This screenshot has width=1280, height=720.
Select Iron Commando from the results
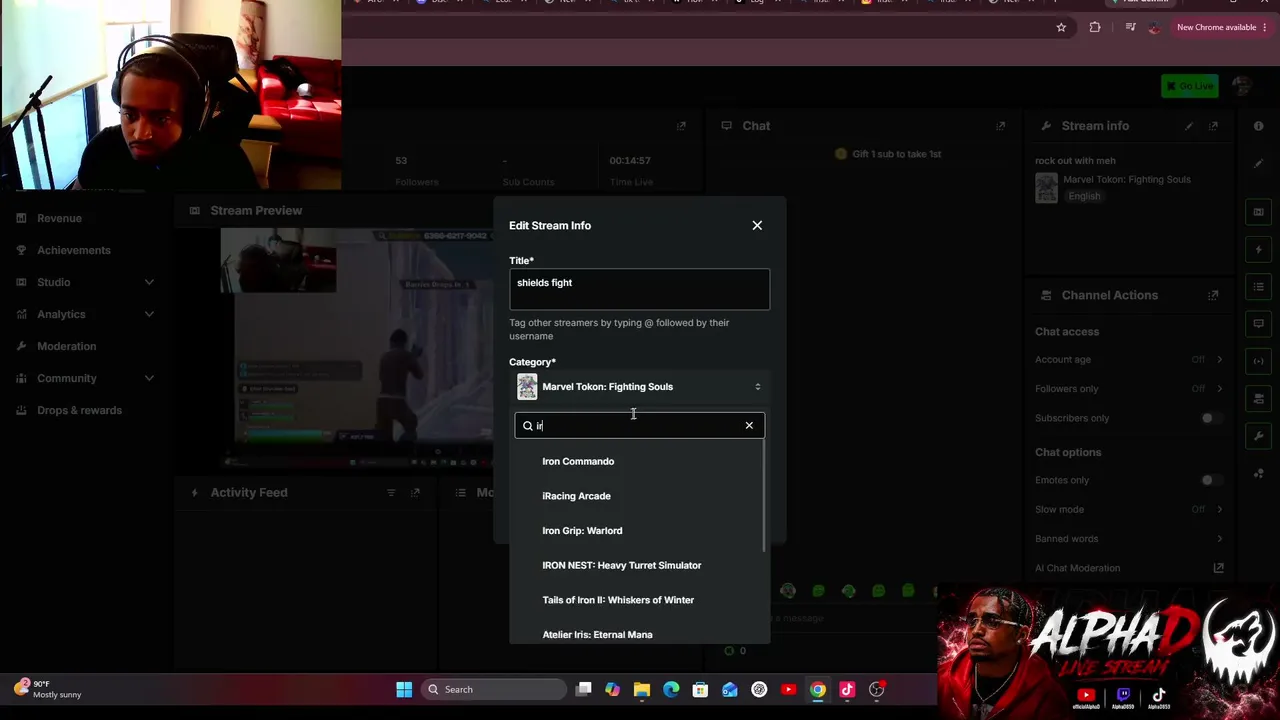tap(578, 461)
